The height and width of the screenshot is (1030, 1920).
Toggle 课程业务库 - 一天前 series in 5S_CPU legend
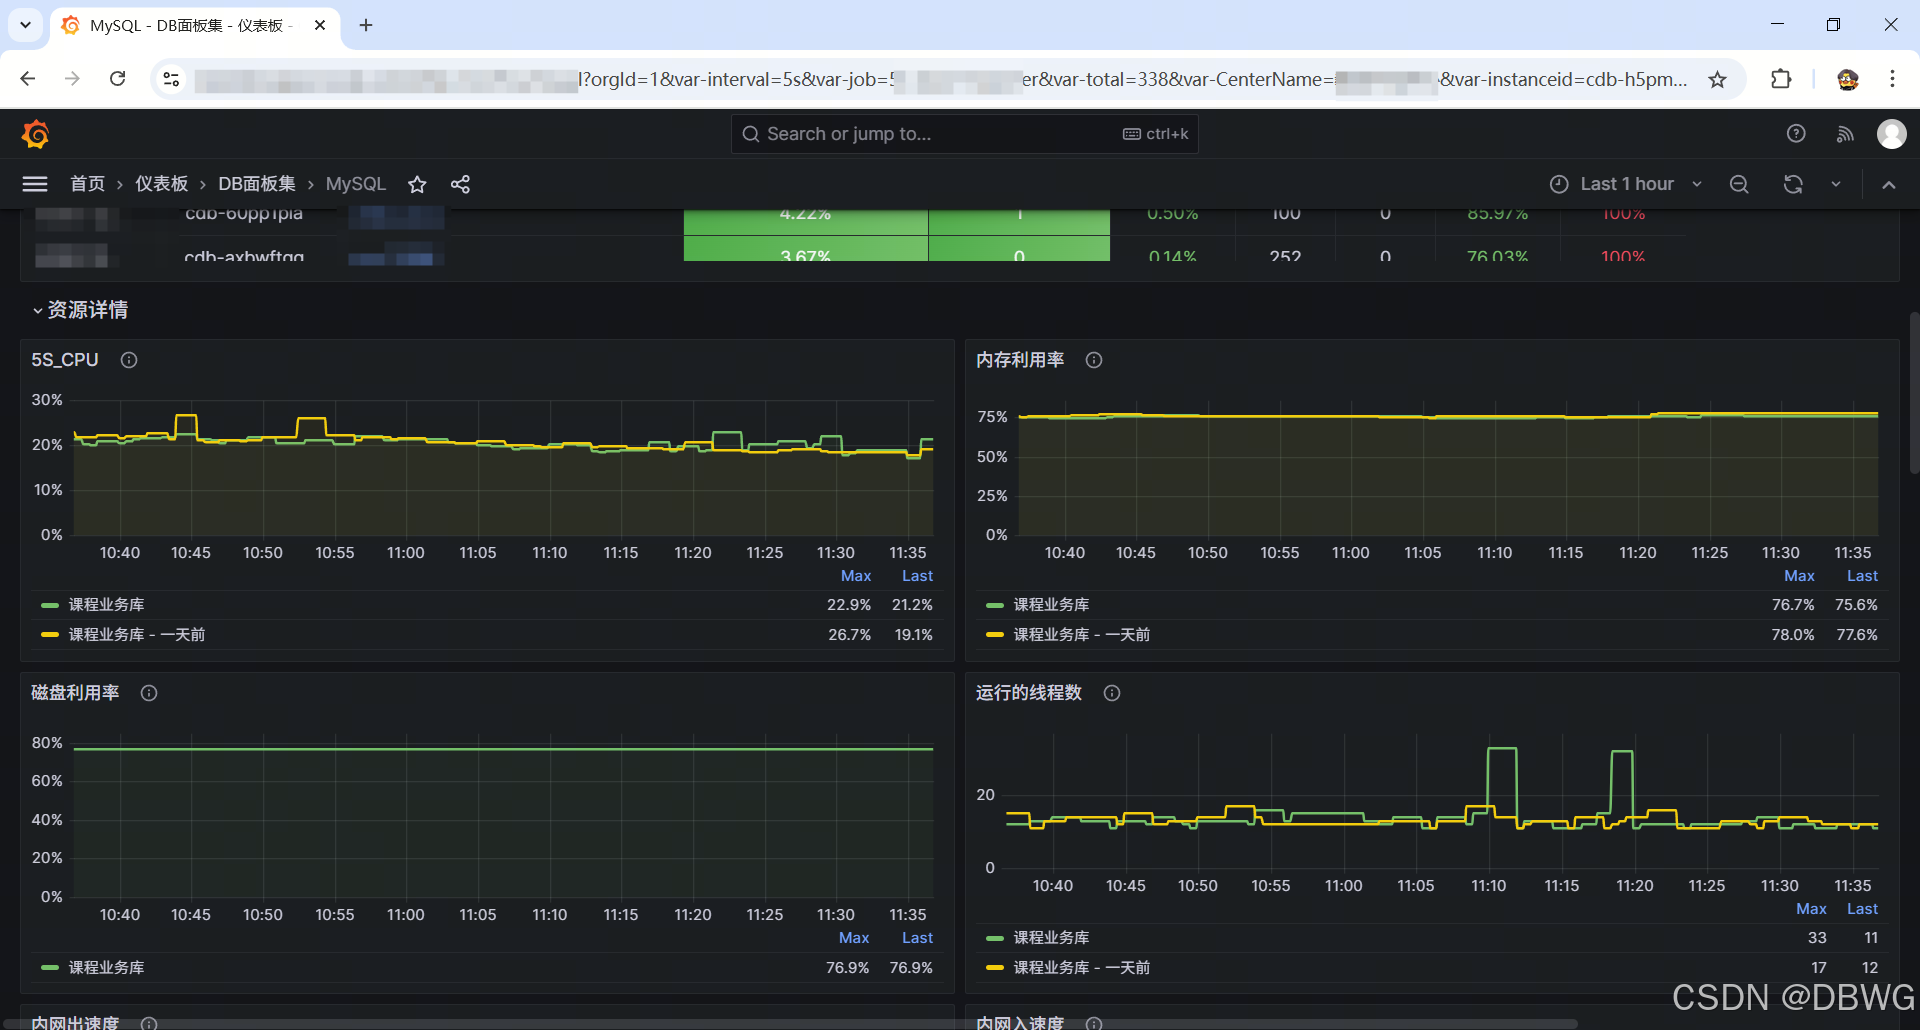pyautogui.click(x=136, y=635)
